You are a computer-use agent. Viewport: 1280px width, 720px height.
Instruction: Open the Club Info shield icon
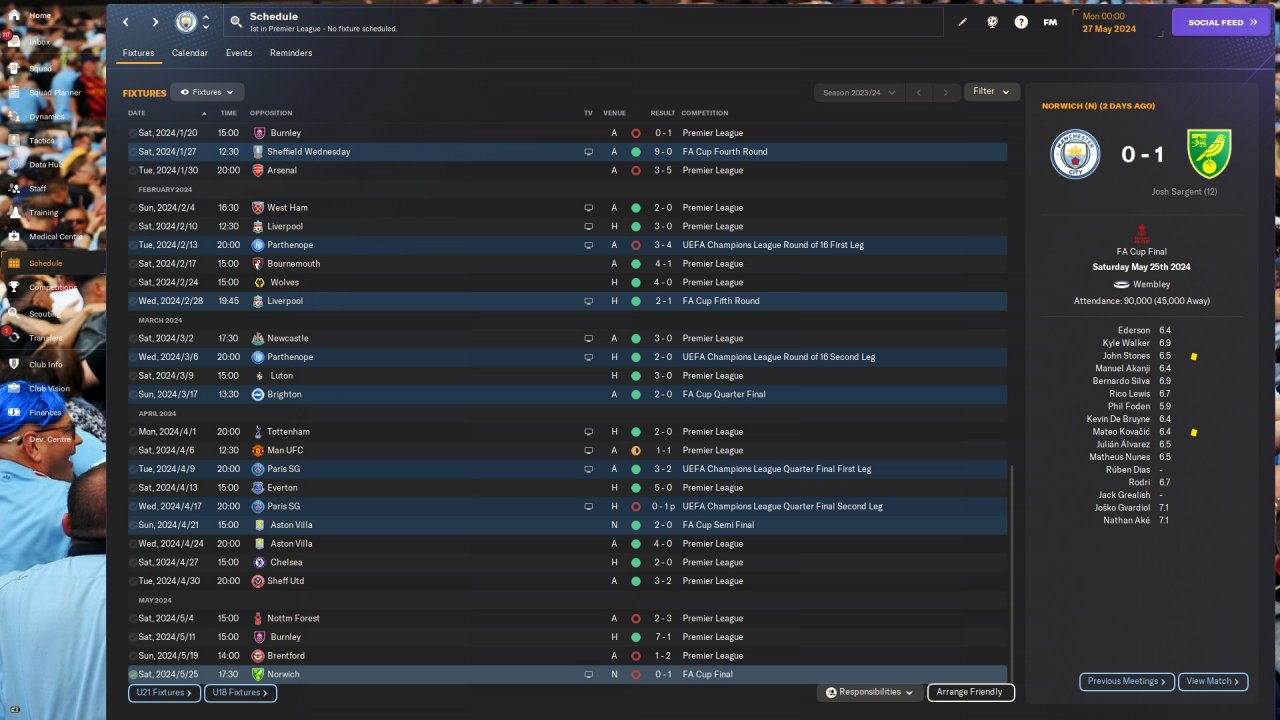tap(14, 364)
